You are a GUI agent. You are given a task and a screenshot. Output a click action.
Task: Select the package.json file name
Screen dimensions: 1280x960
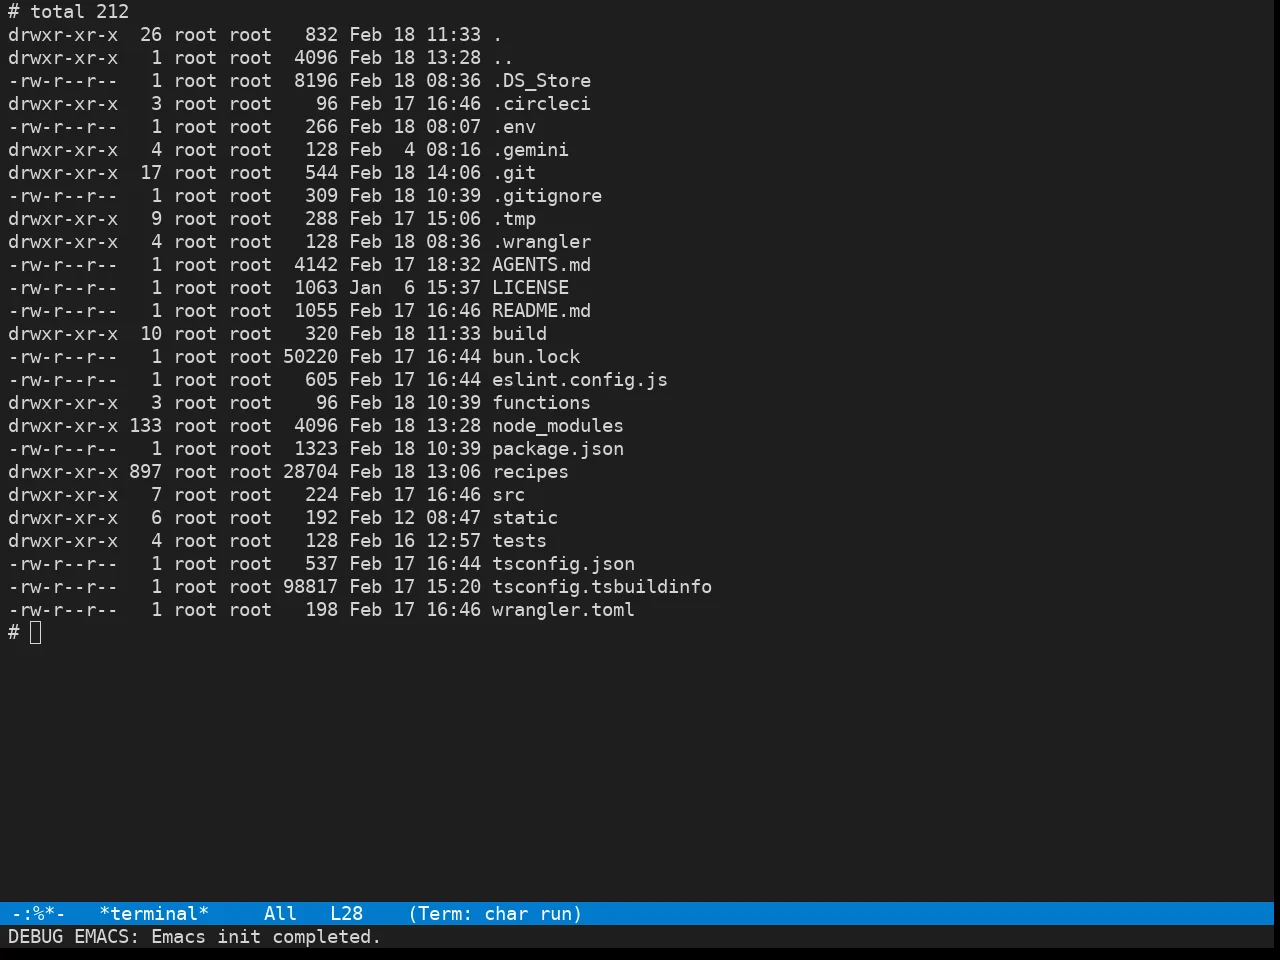[558, 449]
